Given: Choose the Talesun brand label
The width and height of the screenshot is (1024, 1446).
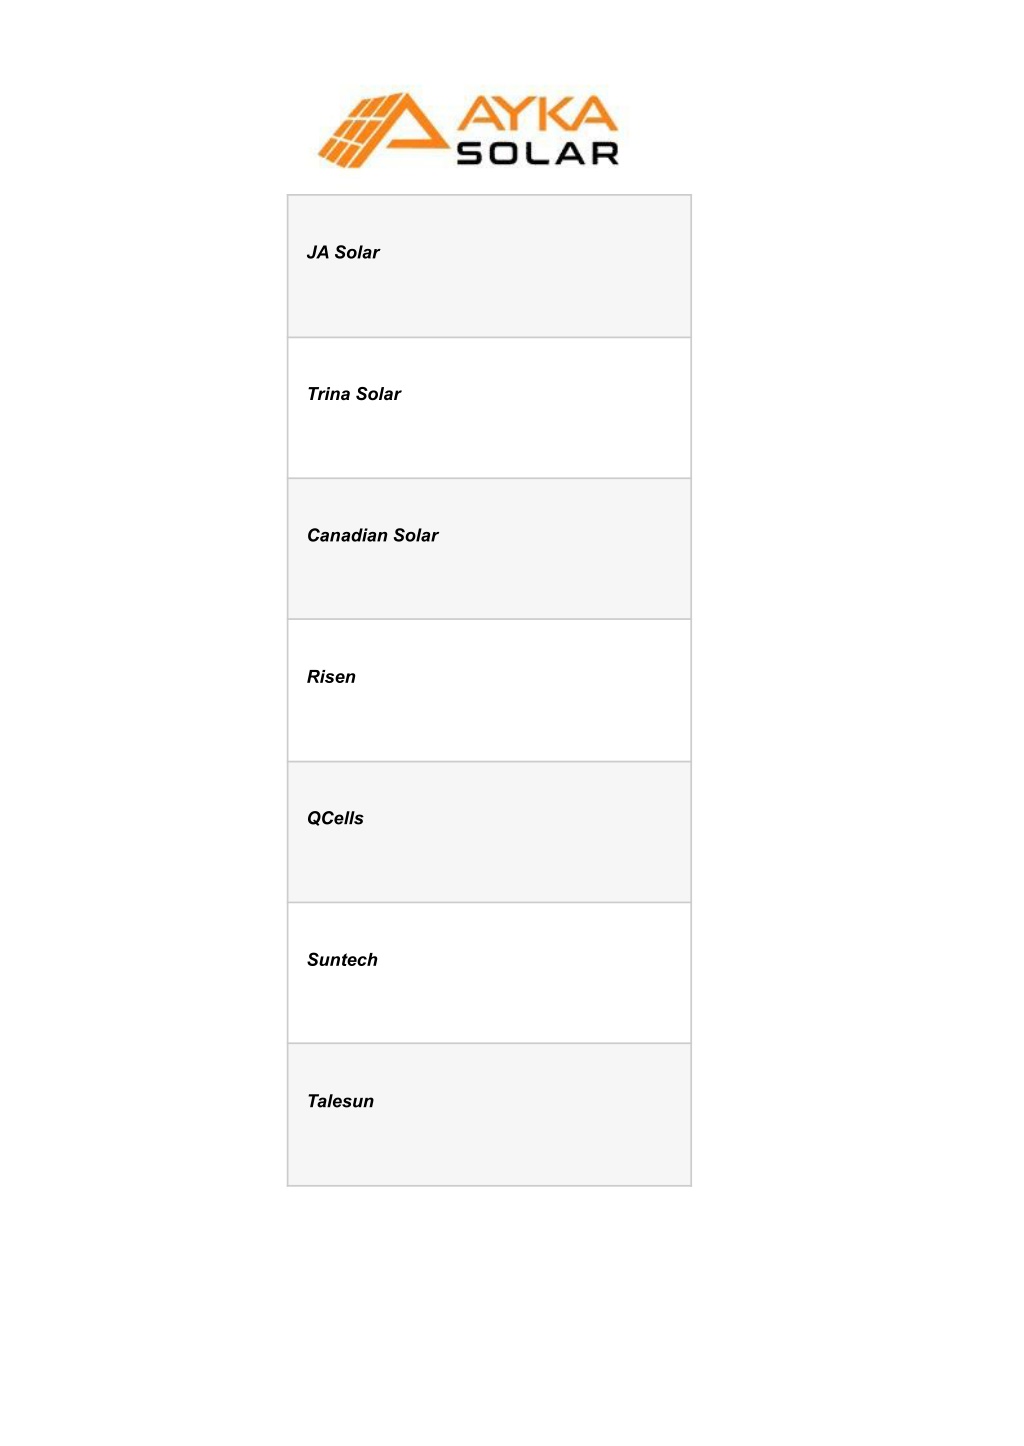Looking at the screenshot, I should 340,1101.
